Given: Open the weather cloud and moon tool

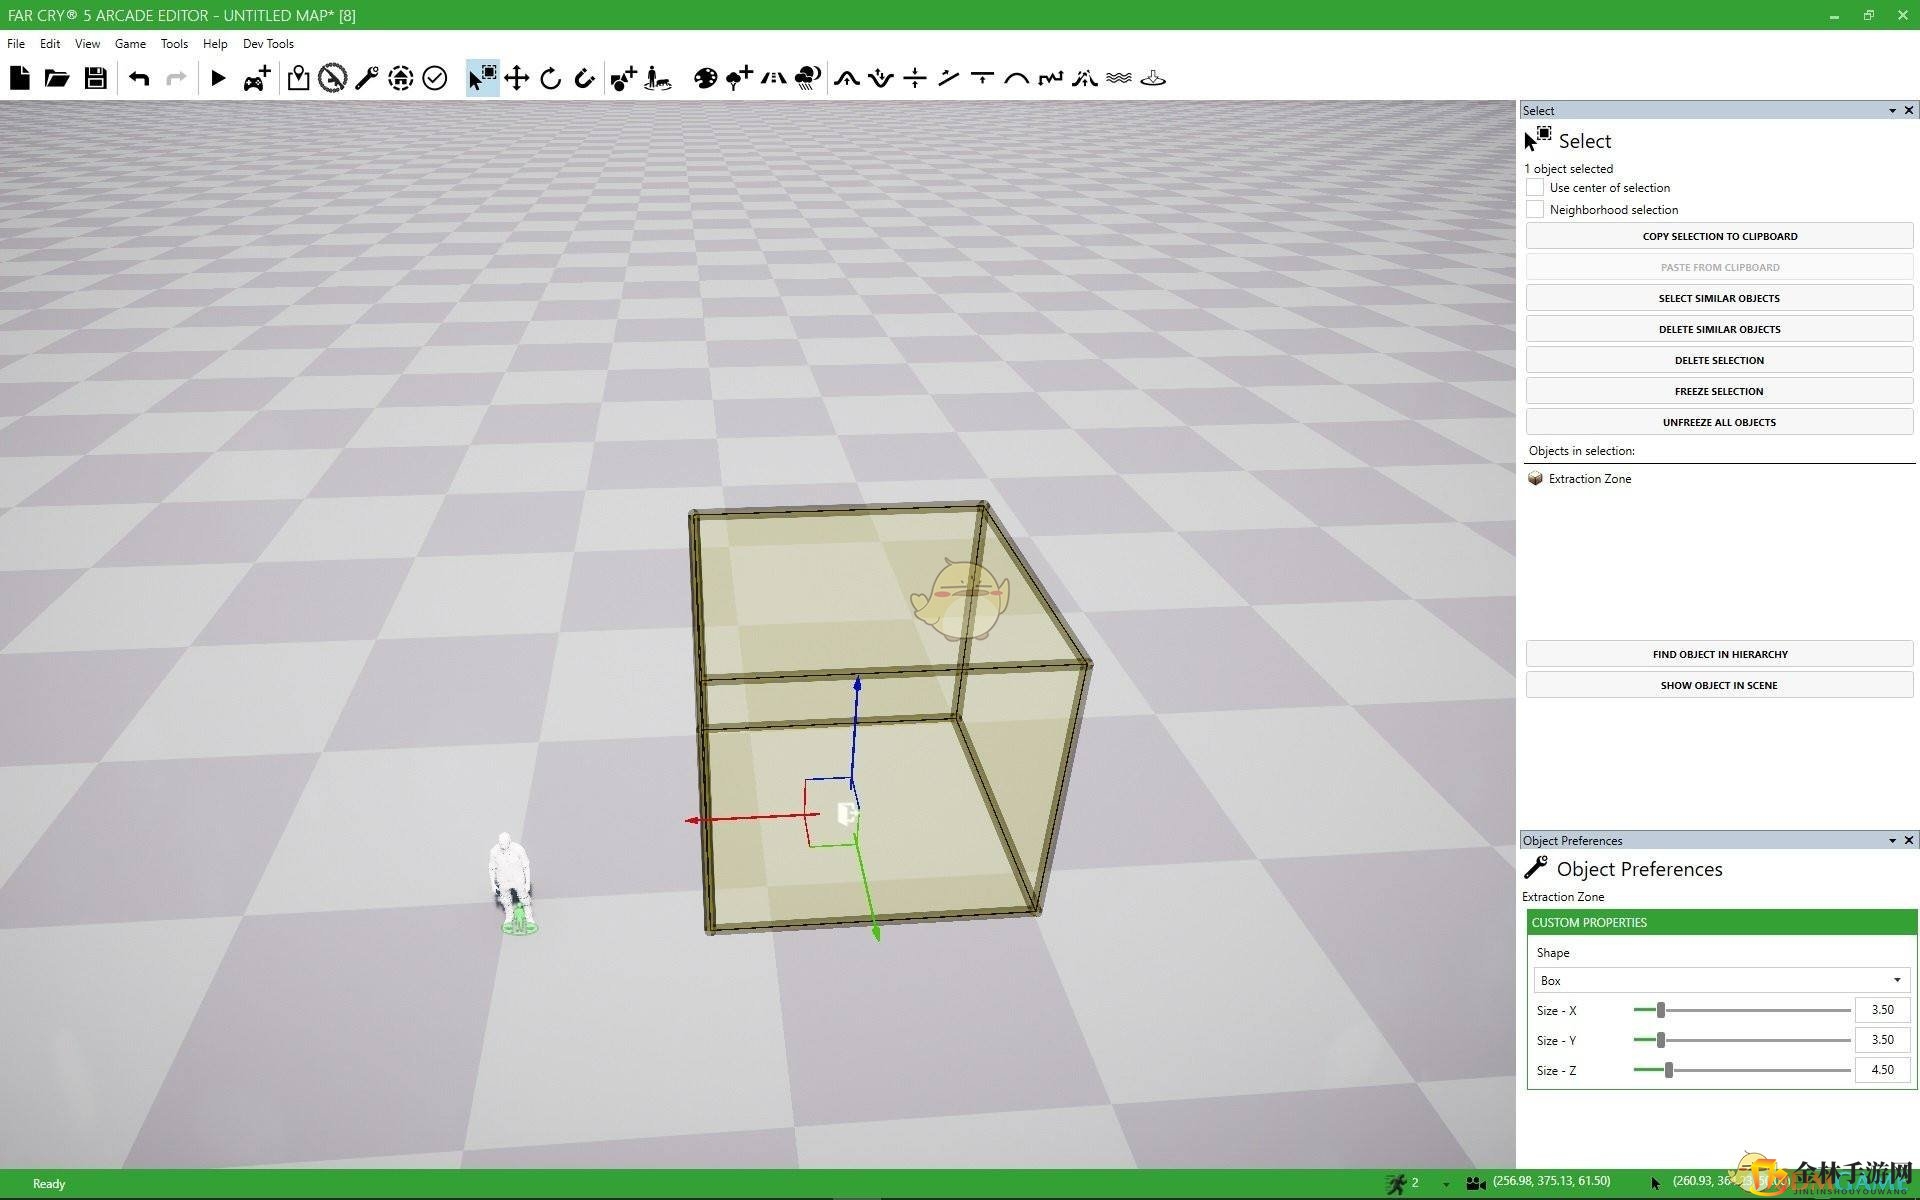Looking at the screenshot, I should [x=807, y=78].
